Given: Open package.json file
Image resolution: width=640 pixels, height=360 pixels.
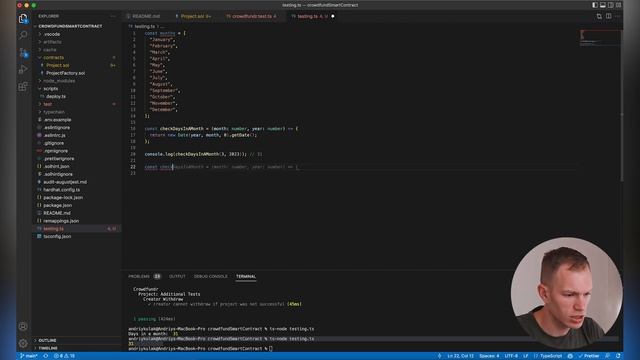Looking at the screenshot, I should pyautogui.click(x=77, y=205).
